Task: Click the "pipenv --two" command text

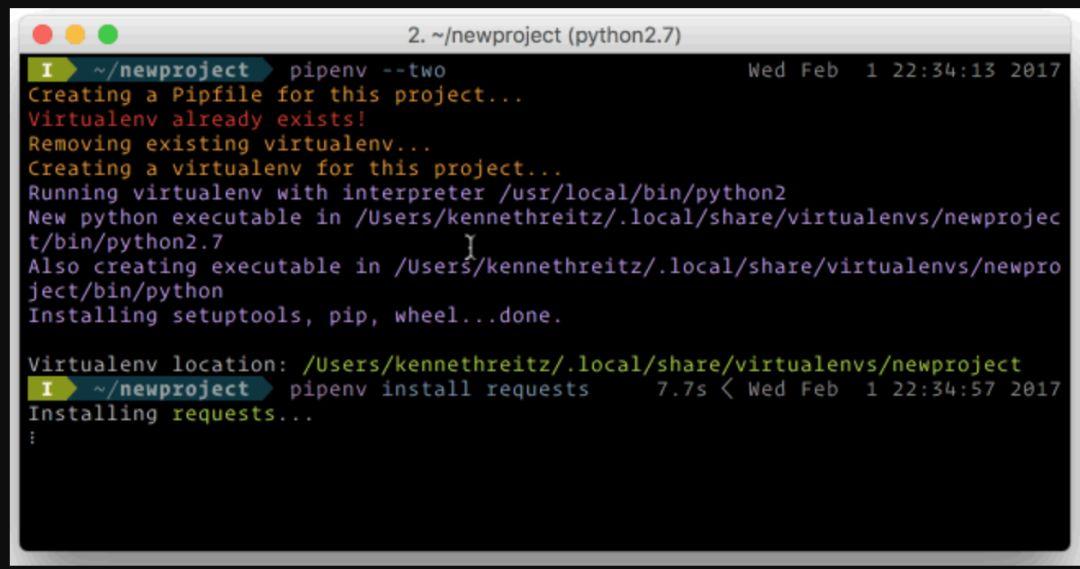Action: click(367, 70)
